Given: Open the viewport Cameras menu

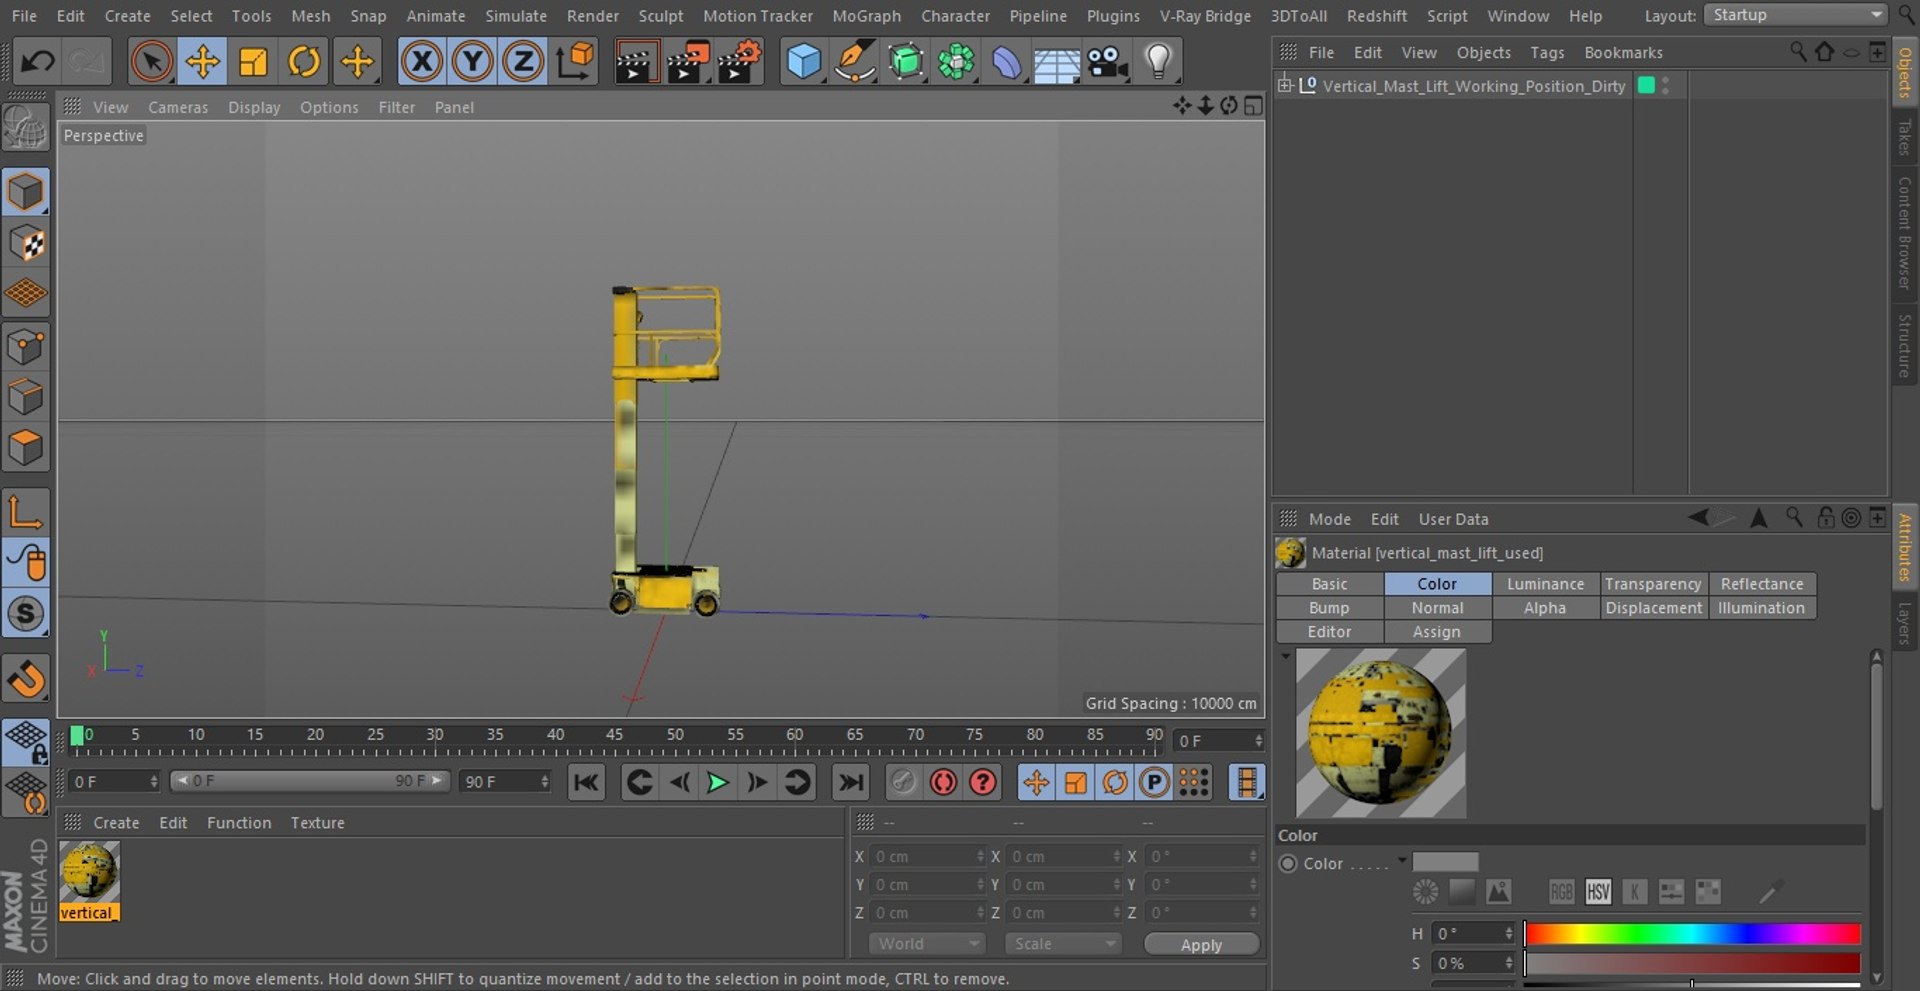Looking at the screenshot, I should tap(178, 107).
